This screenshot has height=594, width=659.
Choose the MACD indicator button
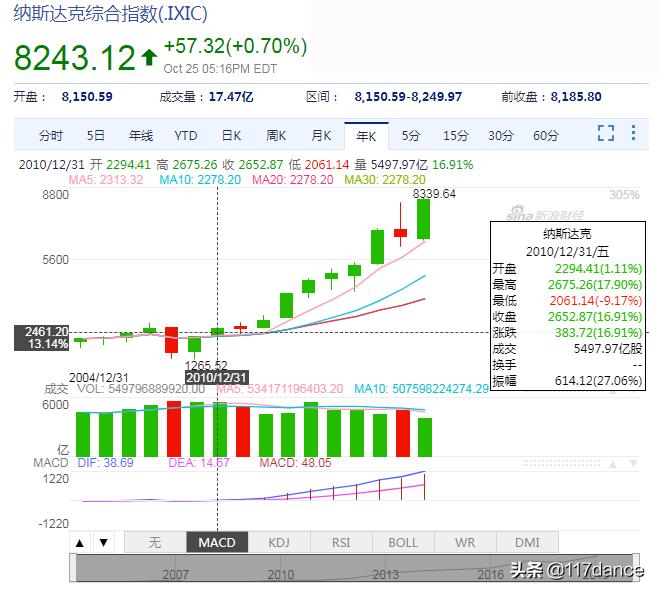pos(217,542)
